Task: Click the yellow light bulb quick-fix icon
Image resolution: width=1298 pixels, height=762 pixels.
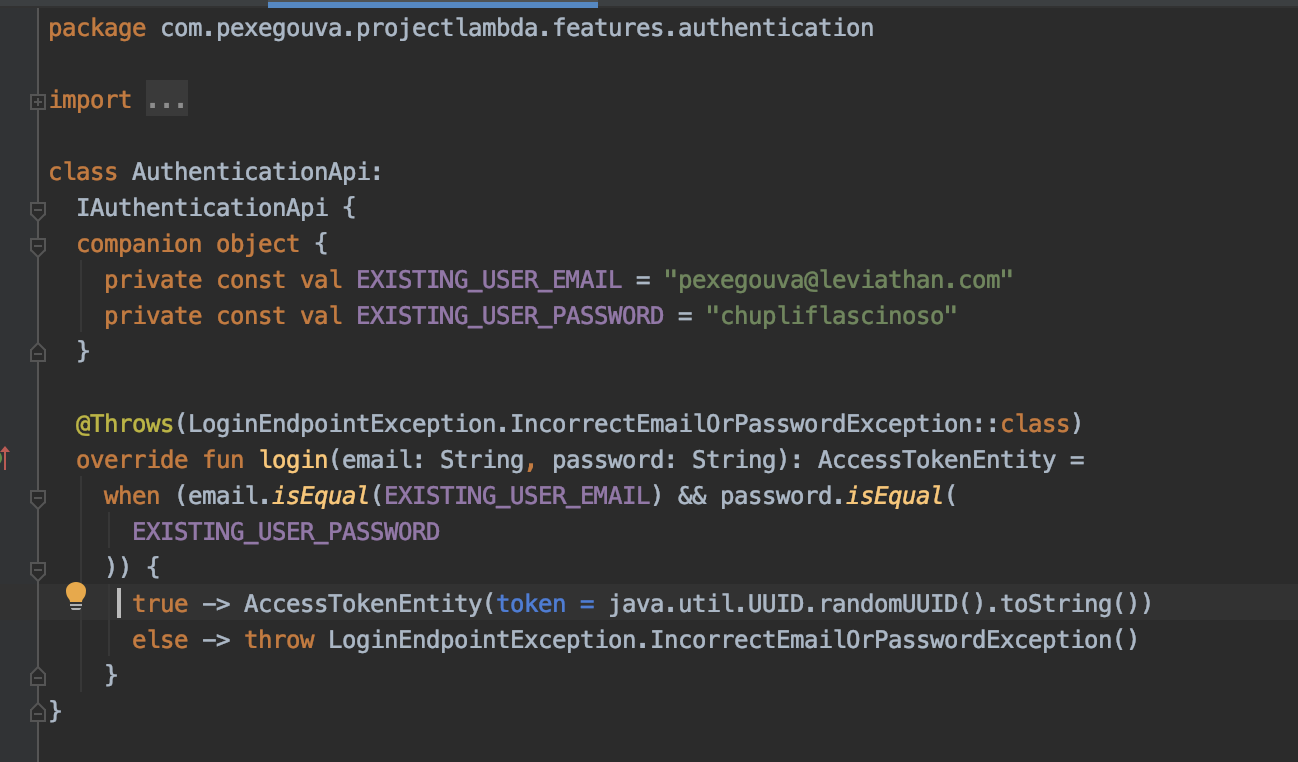Action: 76,596
